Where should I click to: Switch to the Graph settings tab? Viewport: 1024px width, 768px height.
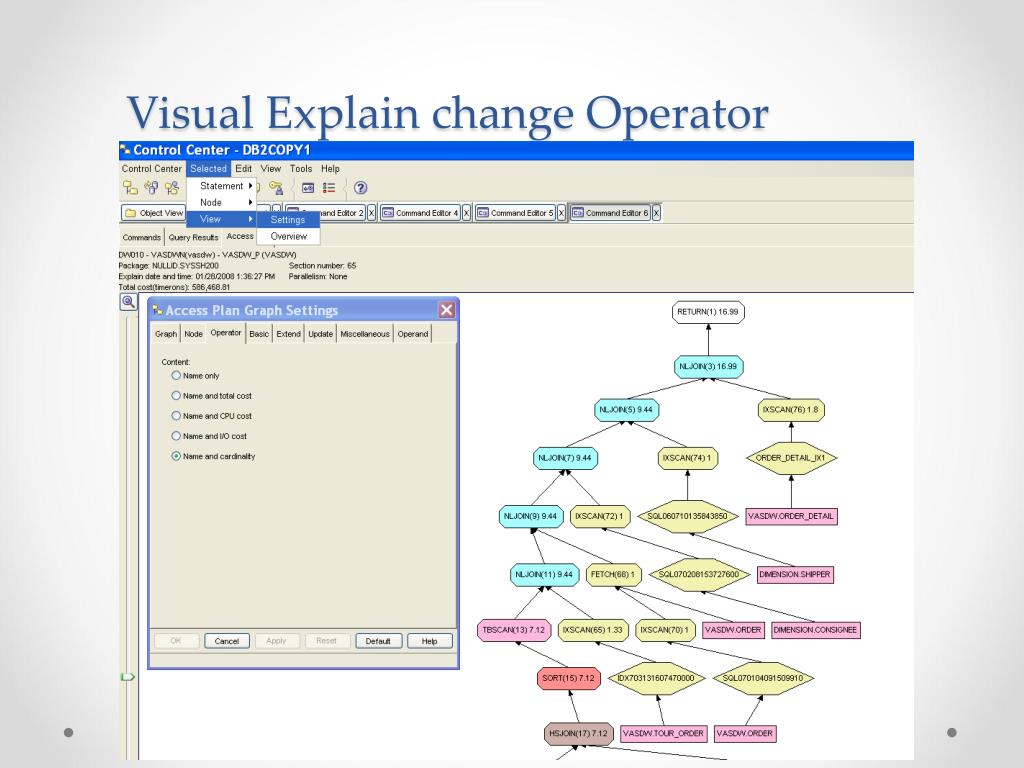166,334
